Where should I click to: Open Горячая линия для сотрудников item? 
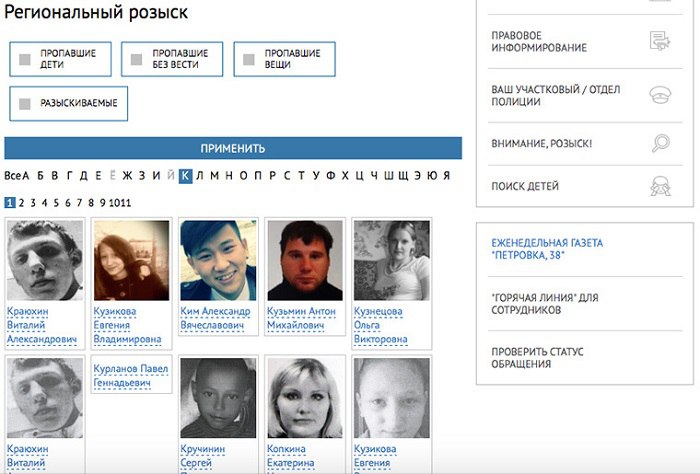[x=545, y=304]
